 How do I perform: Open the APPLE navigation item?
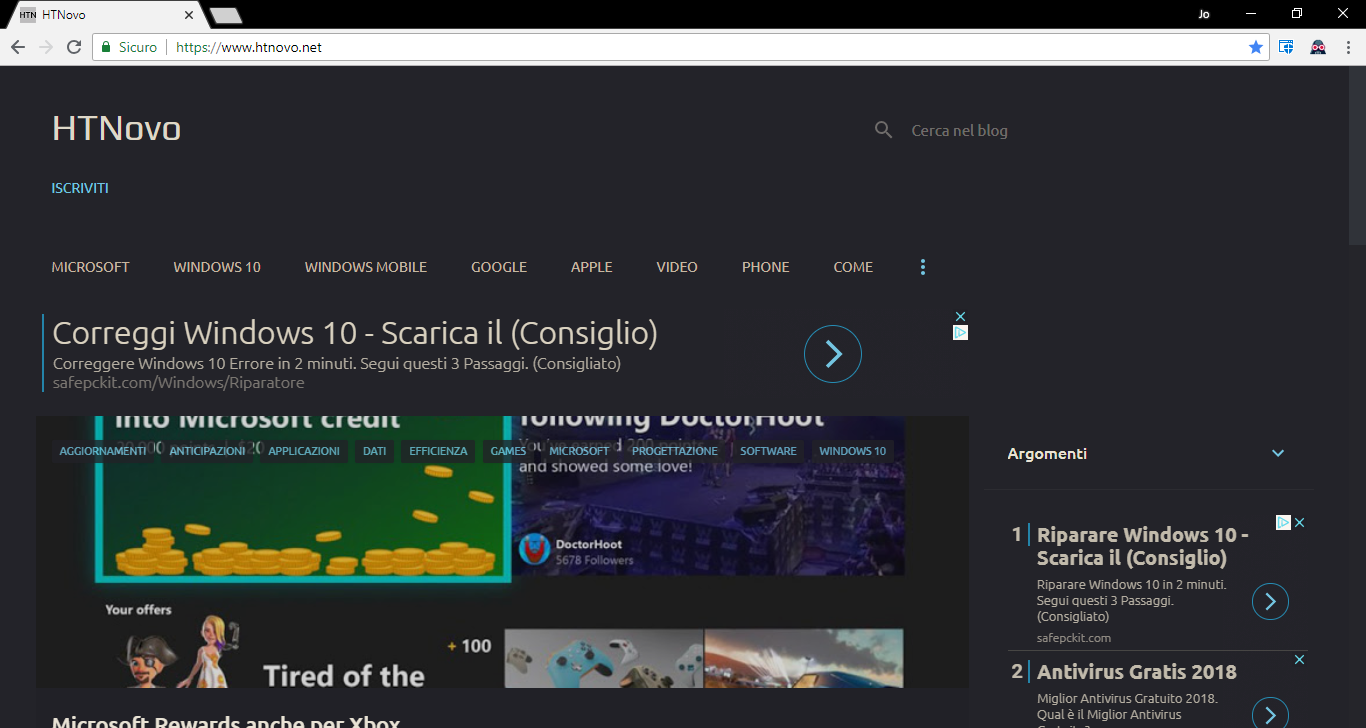[x=592, y=267]
